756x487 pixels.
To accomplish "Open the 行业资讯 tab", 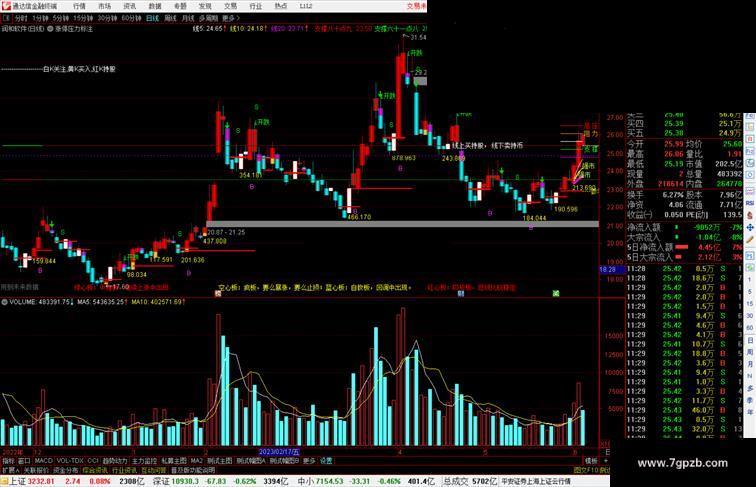I will [x=124, y=470].
